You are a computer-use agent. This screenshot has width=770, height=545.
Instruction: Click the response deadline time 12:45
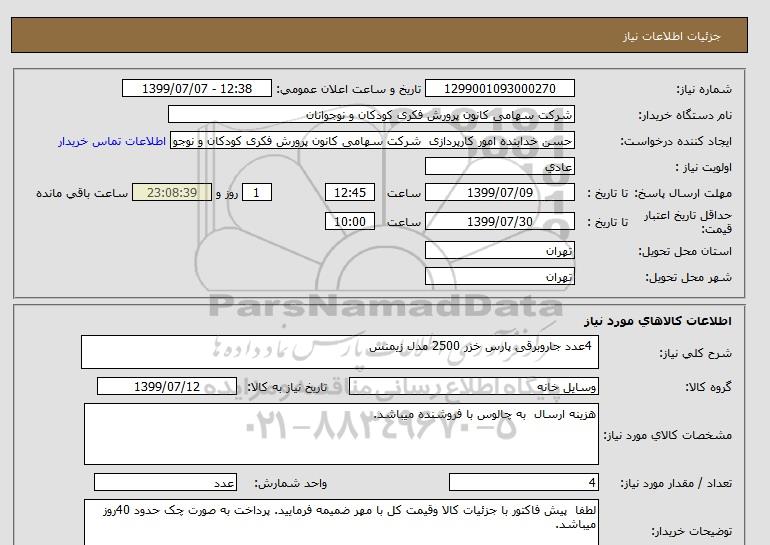pos(350,192)
